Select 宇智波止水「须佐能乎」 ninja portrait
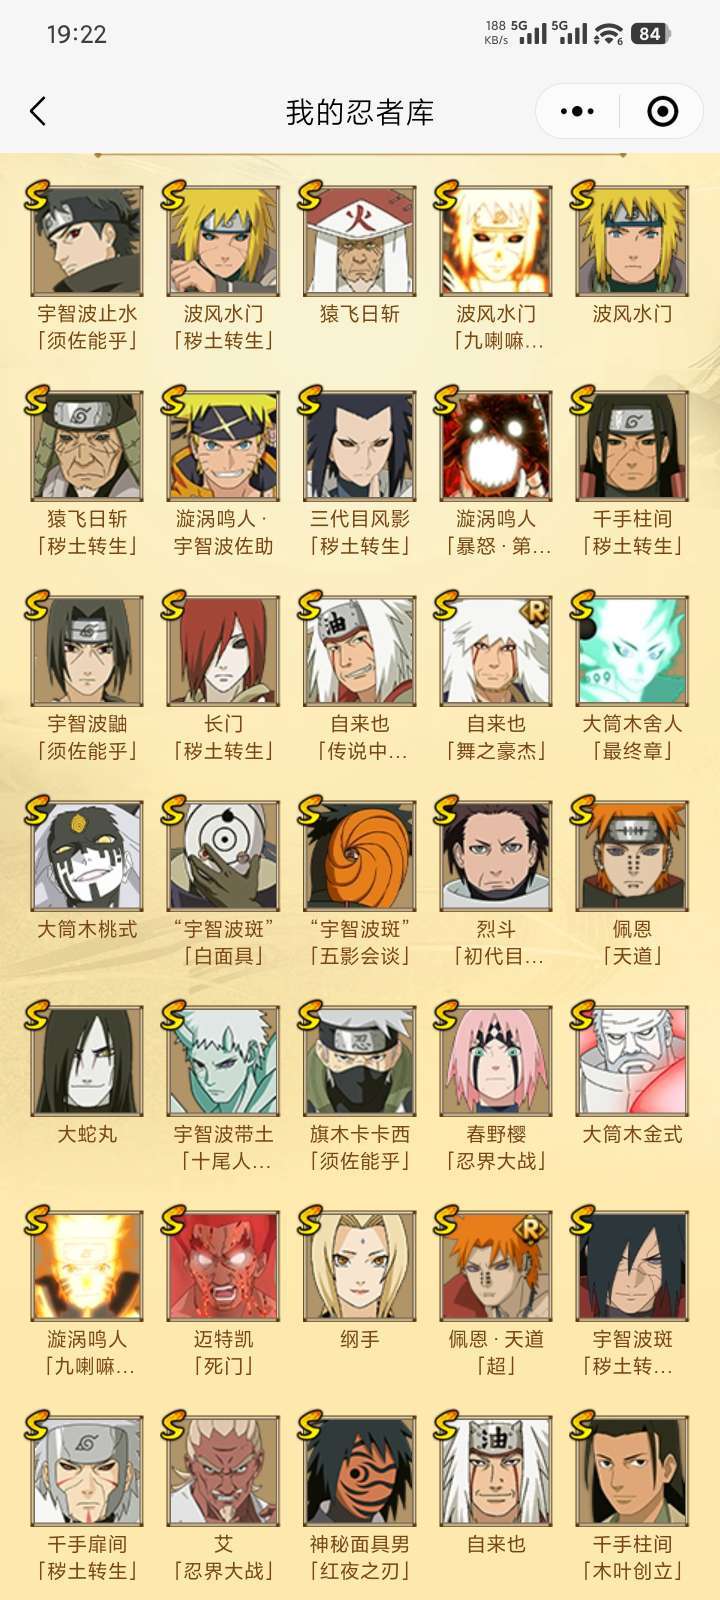Viewport: 720px width, 1600px height. (87, 240)
